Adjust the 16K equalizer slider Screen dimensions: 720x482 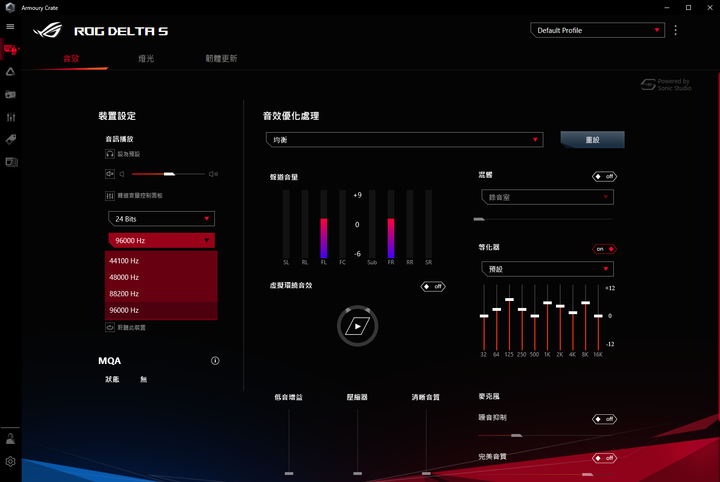point(598,316)
